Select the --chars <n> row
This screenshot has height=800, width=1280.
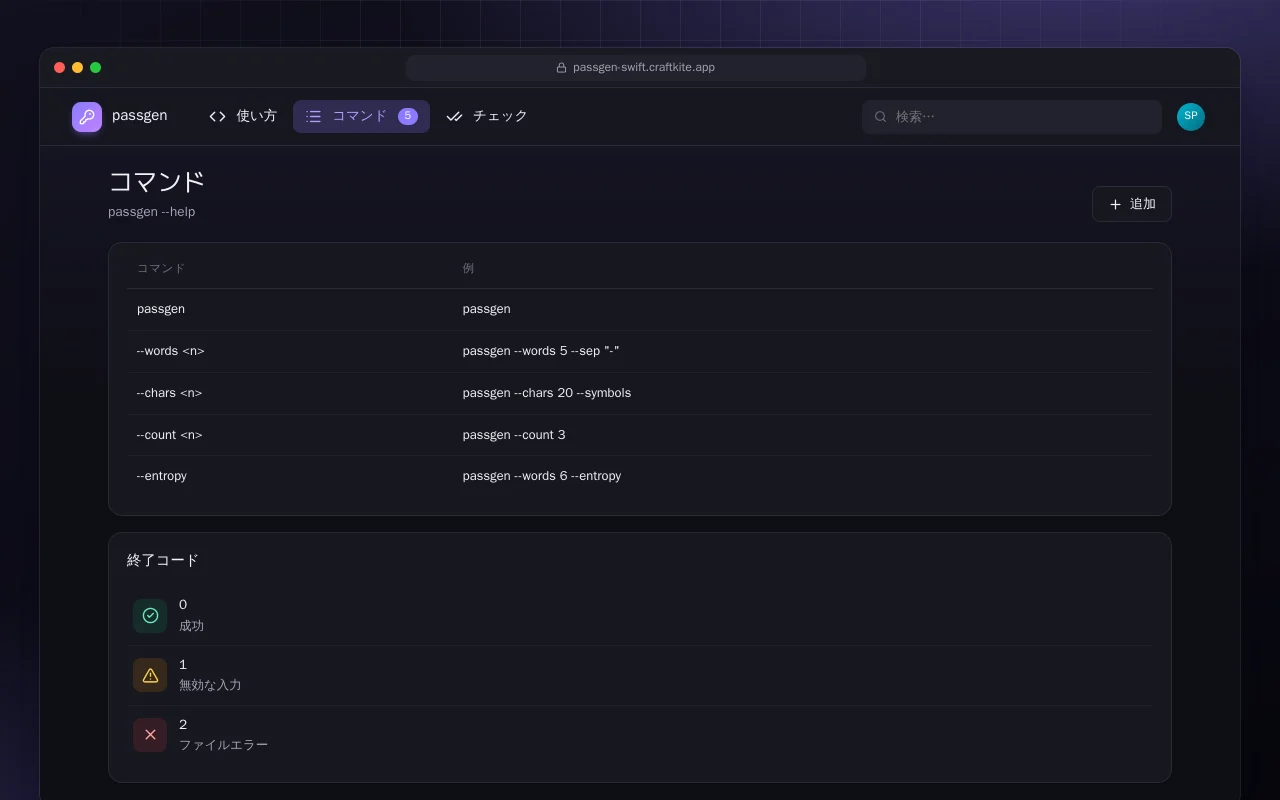(x=640, y=393)
